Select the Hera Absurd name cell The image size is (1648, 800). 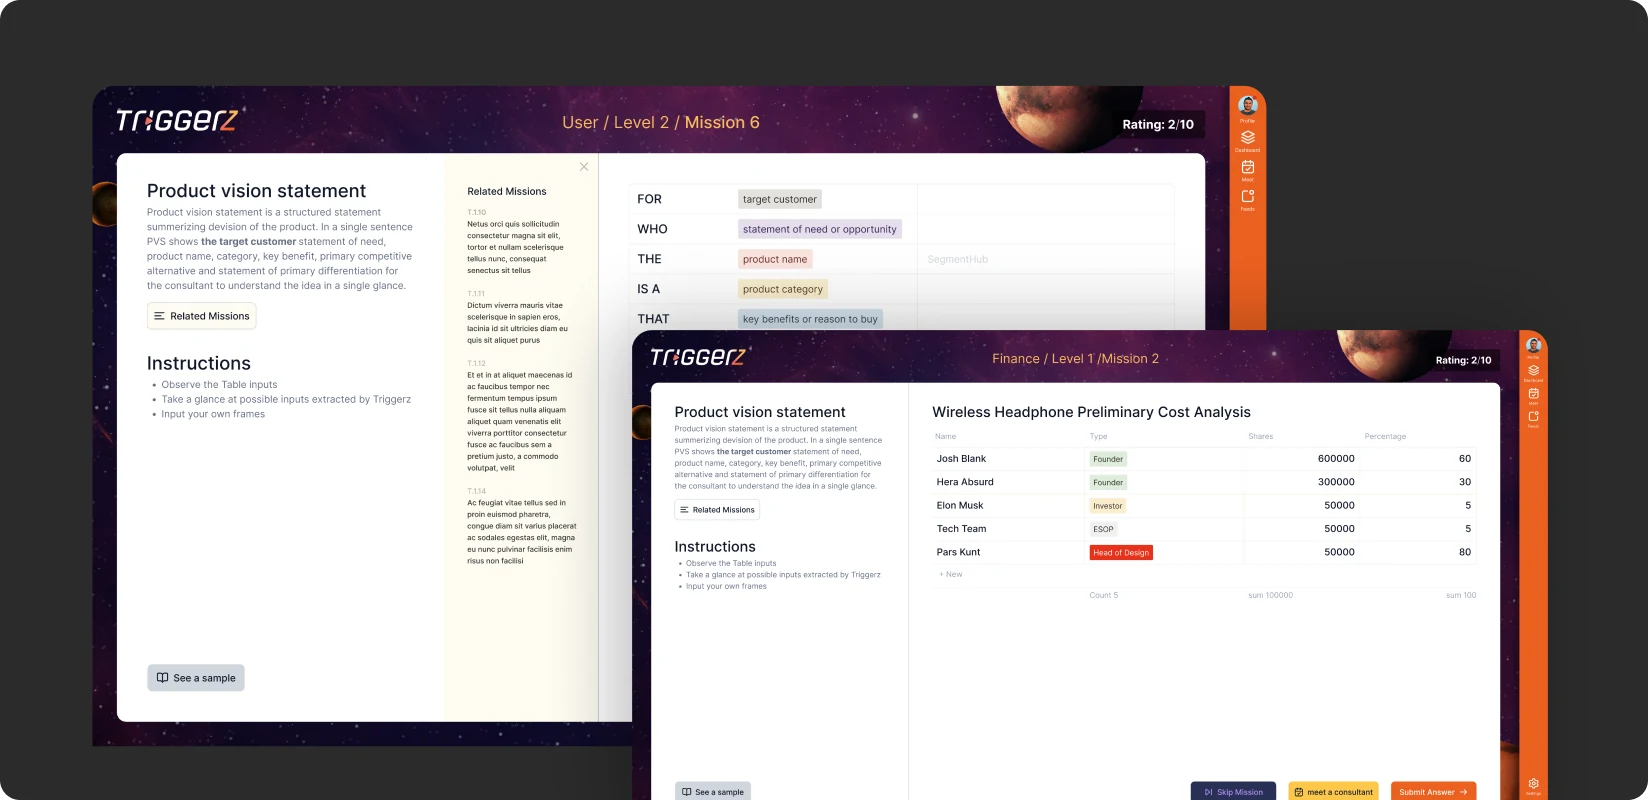(x=1008, y=482)
